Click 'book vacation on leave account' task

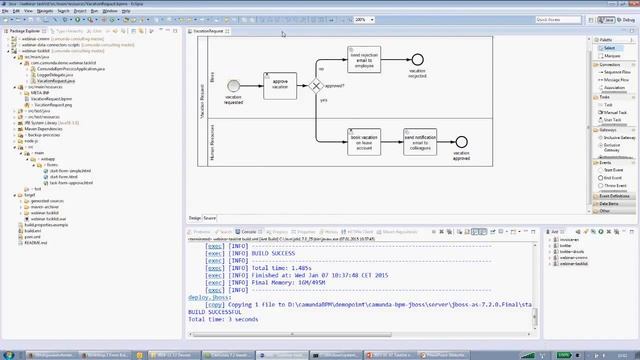click(x=364, y=142)
